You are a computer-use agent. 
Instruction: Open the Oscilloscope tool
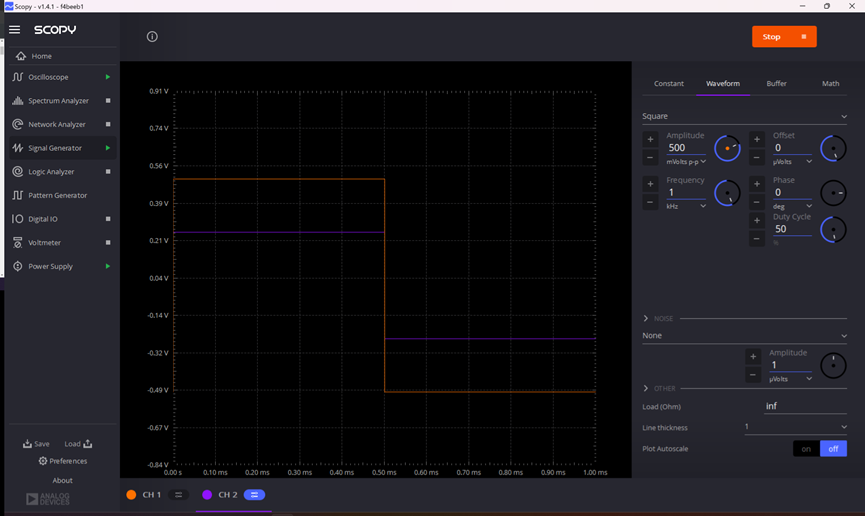click(49, 77)
